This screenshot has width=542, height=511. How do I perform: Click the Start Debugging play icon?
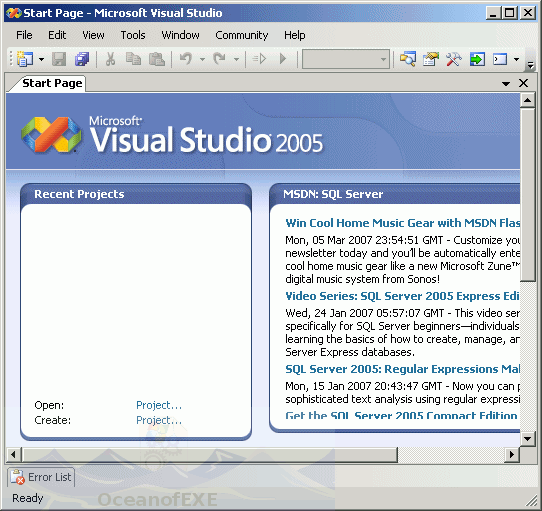coord(283,59)
